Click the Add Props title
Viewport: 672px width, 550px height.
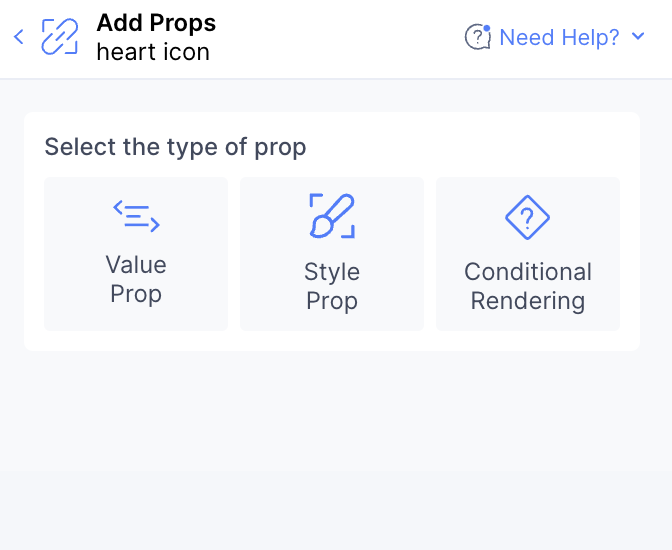coord(156,23)
